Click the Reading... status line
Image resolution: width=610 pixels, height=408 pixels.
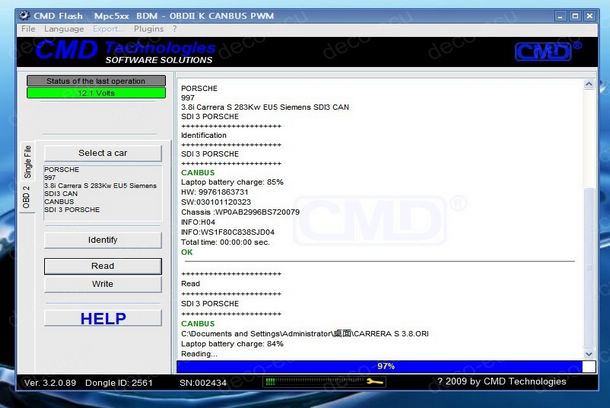tap(199, 354)
